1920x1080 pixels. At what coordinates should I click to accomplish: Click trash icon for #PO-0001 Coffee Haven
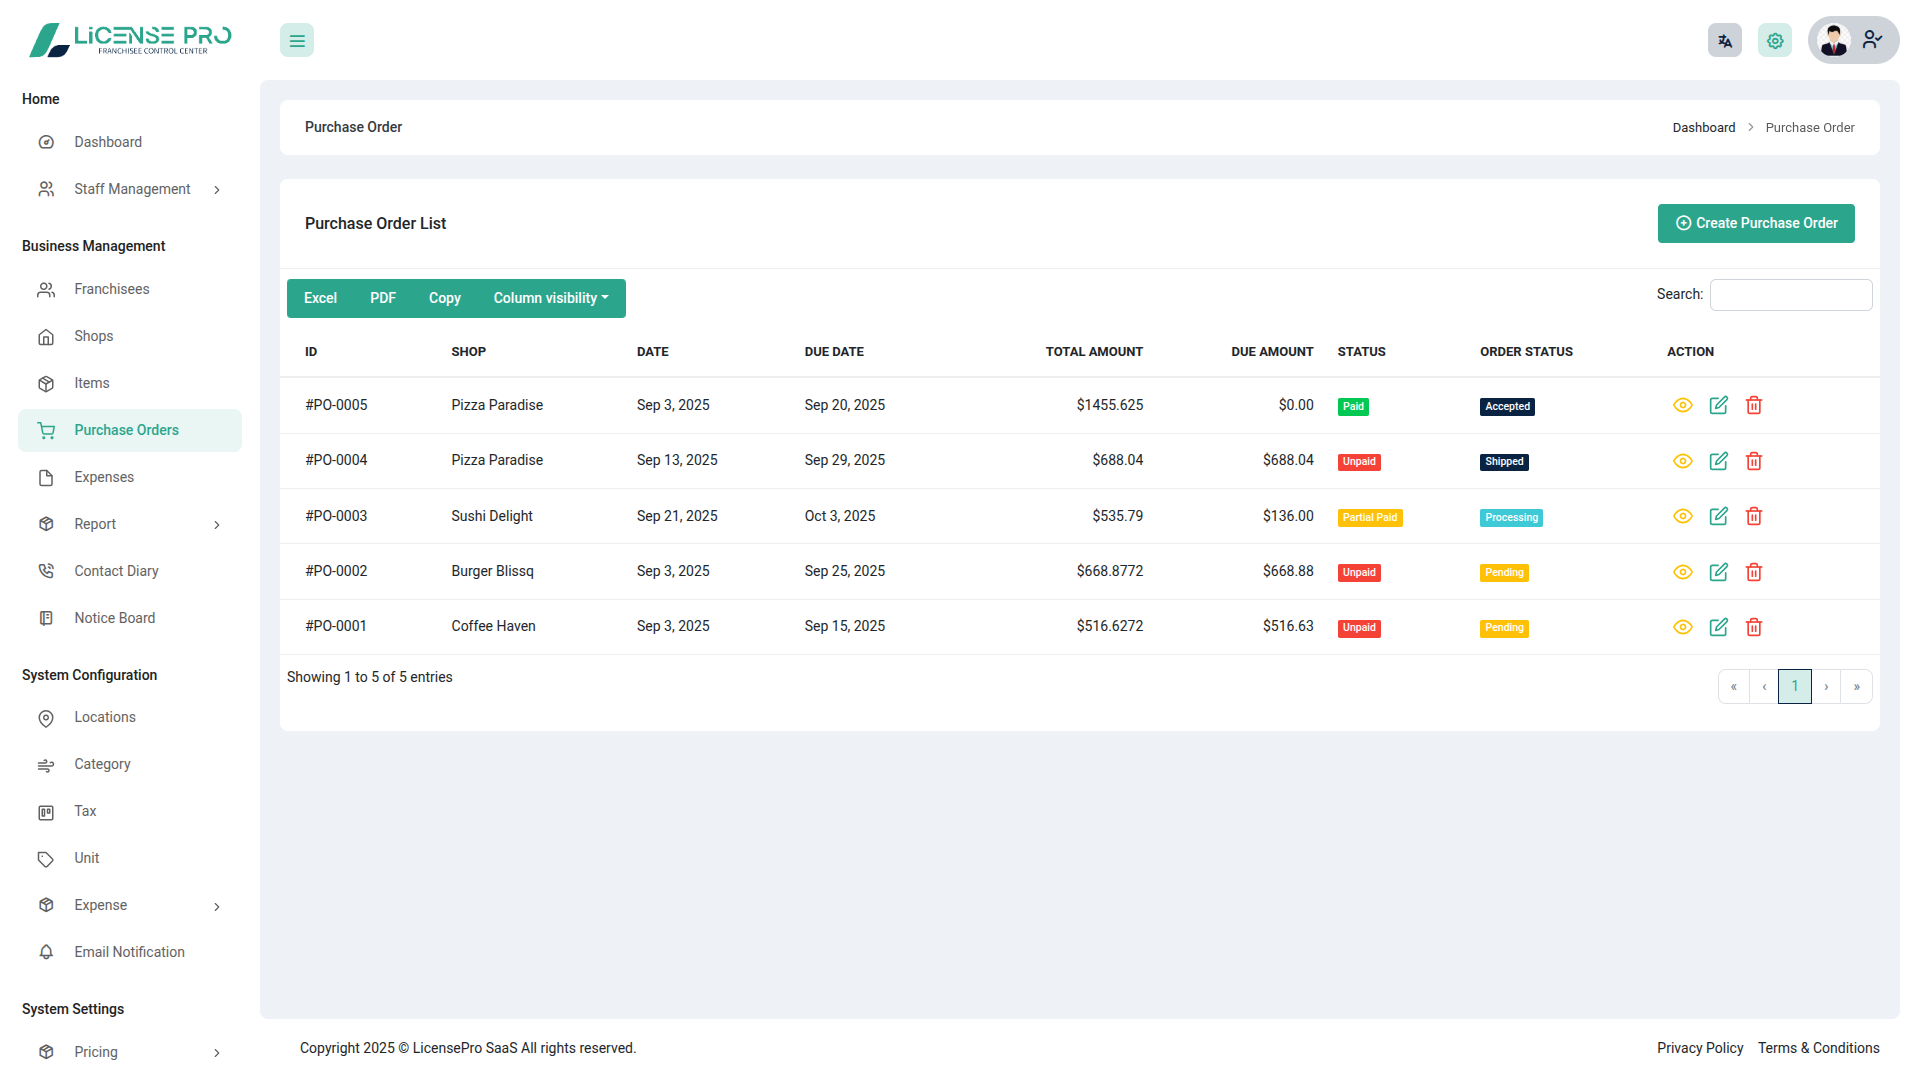[x=1753, y=627]
